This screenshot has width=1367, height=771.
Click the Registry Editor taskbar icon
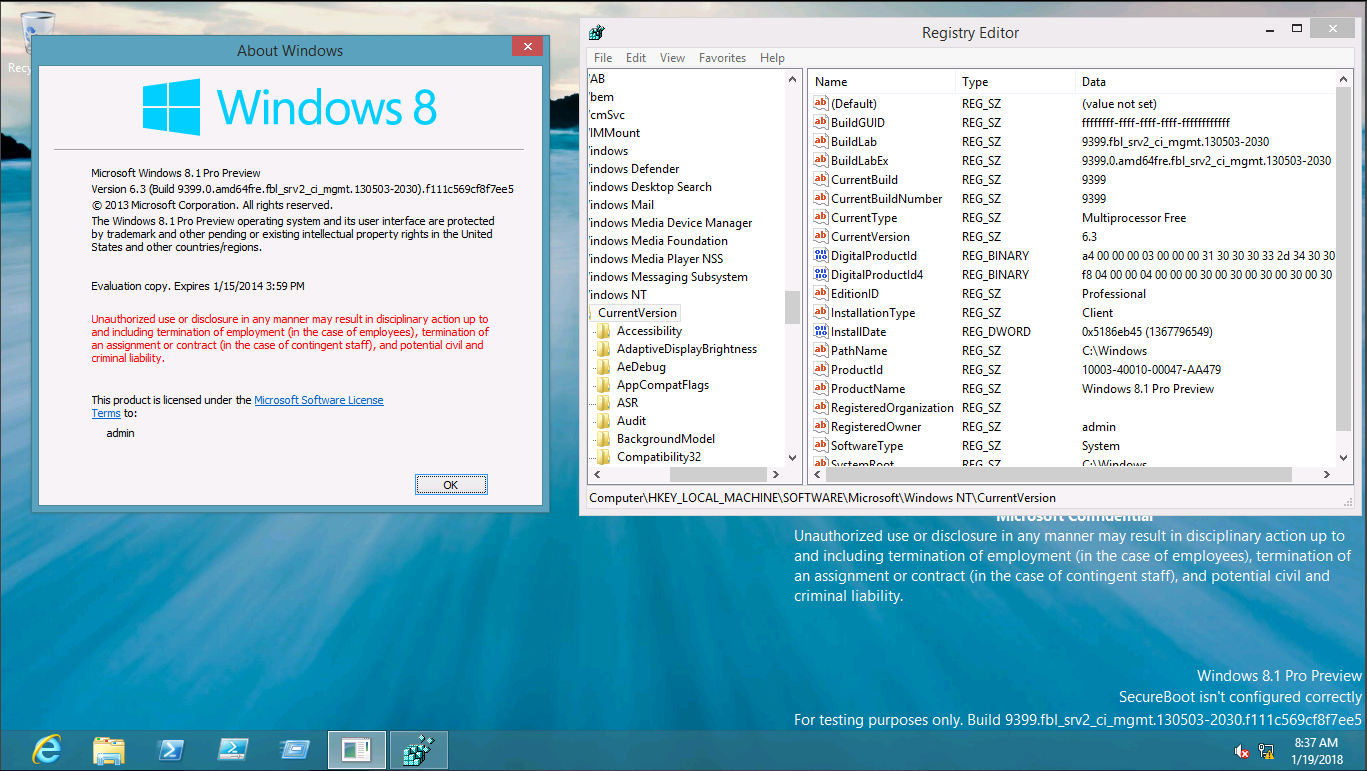pyautogui.click(x=418, y=750)
